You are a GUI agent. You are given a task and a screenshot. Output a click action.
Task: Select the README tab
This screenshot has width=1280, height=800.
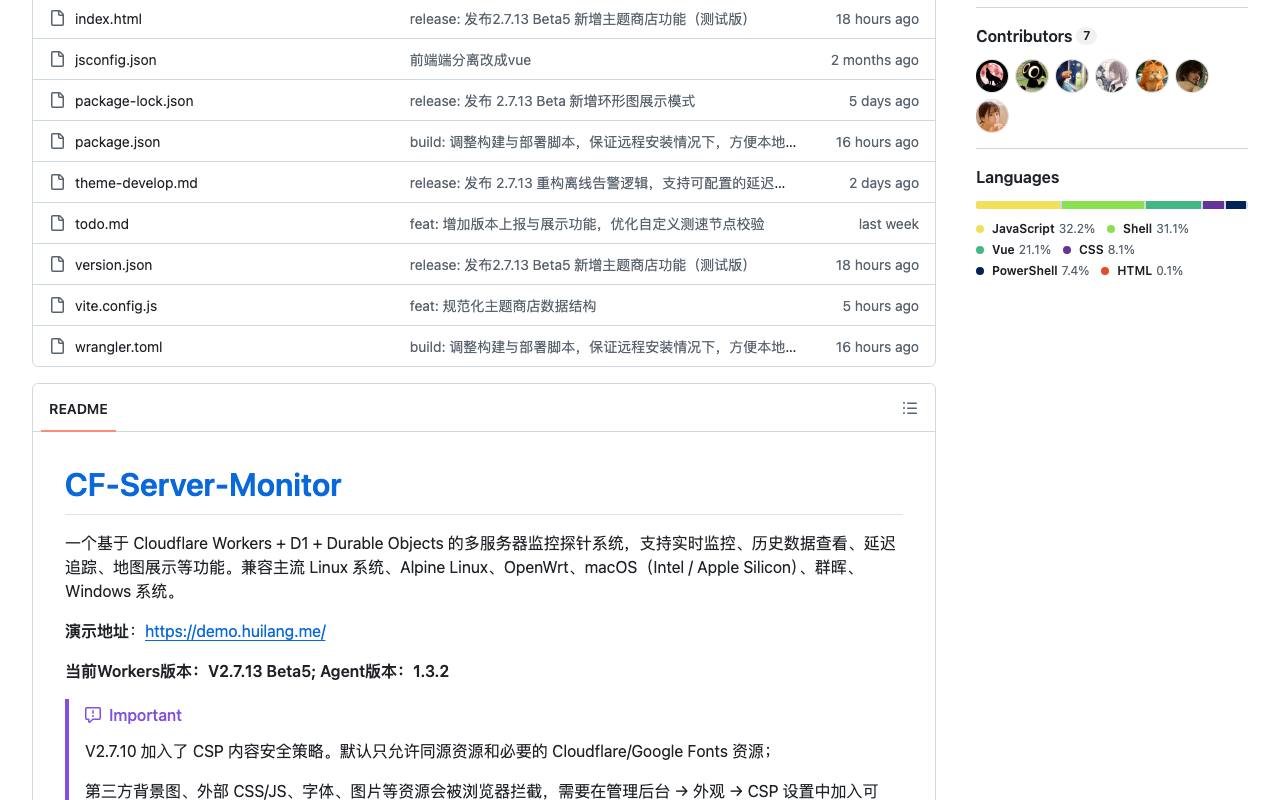coord(78,409)
